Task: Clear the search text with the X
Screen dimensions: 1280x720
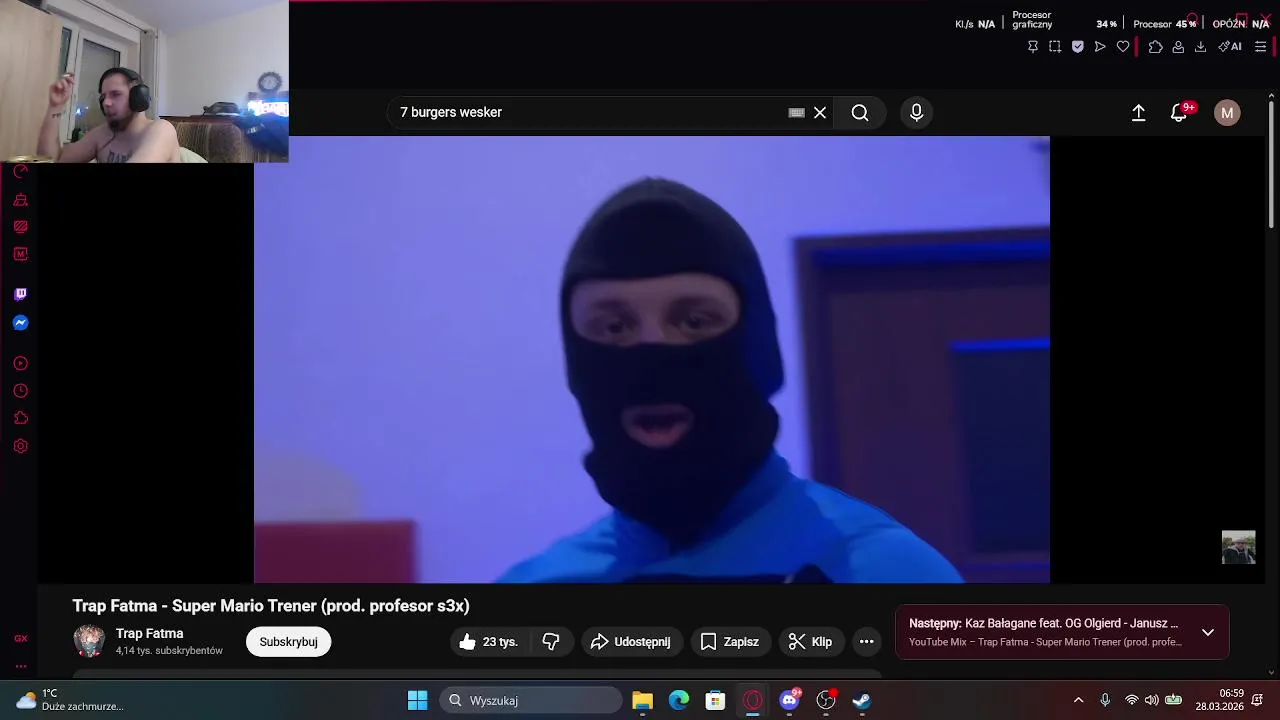Action: tap(820, 113)
